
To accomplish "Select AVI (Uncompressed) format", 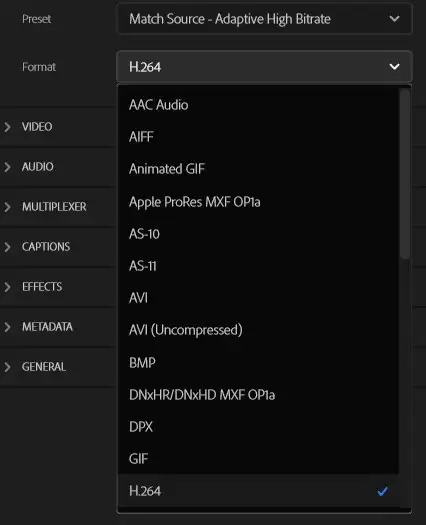I will point(258,330).
